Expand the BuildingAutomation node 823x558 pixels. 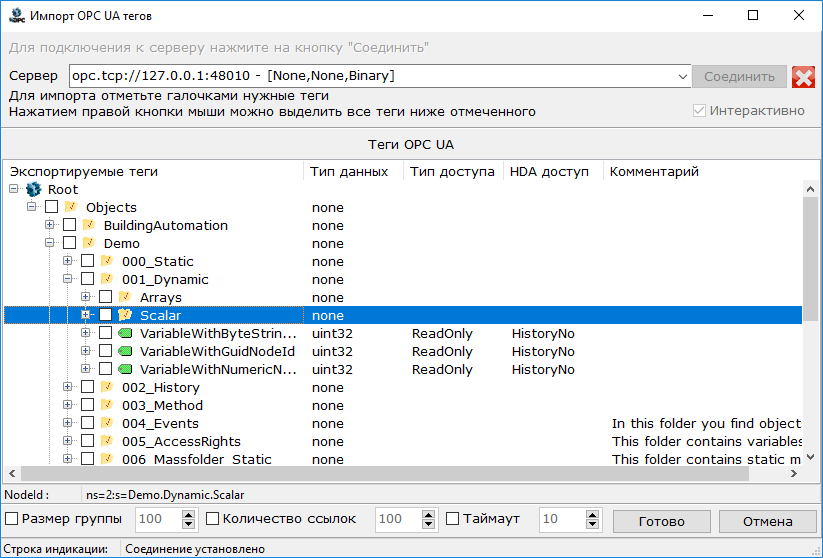pyautogui.click(x=50, y=225)
